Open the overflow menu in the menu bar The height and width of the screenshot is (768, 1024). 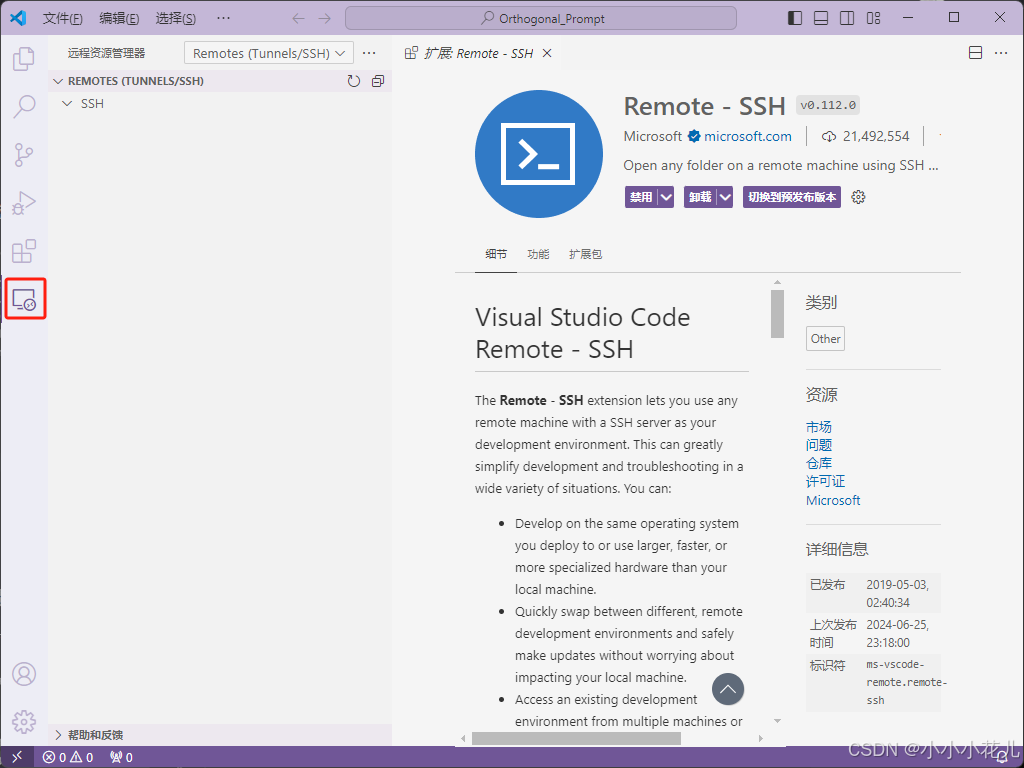coord(223,18)
